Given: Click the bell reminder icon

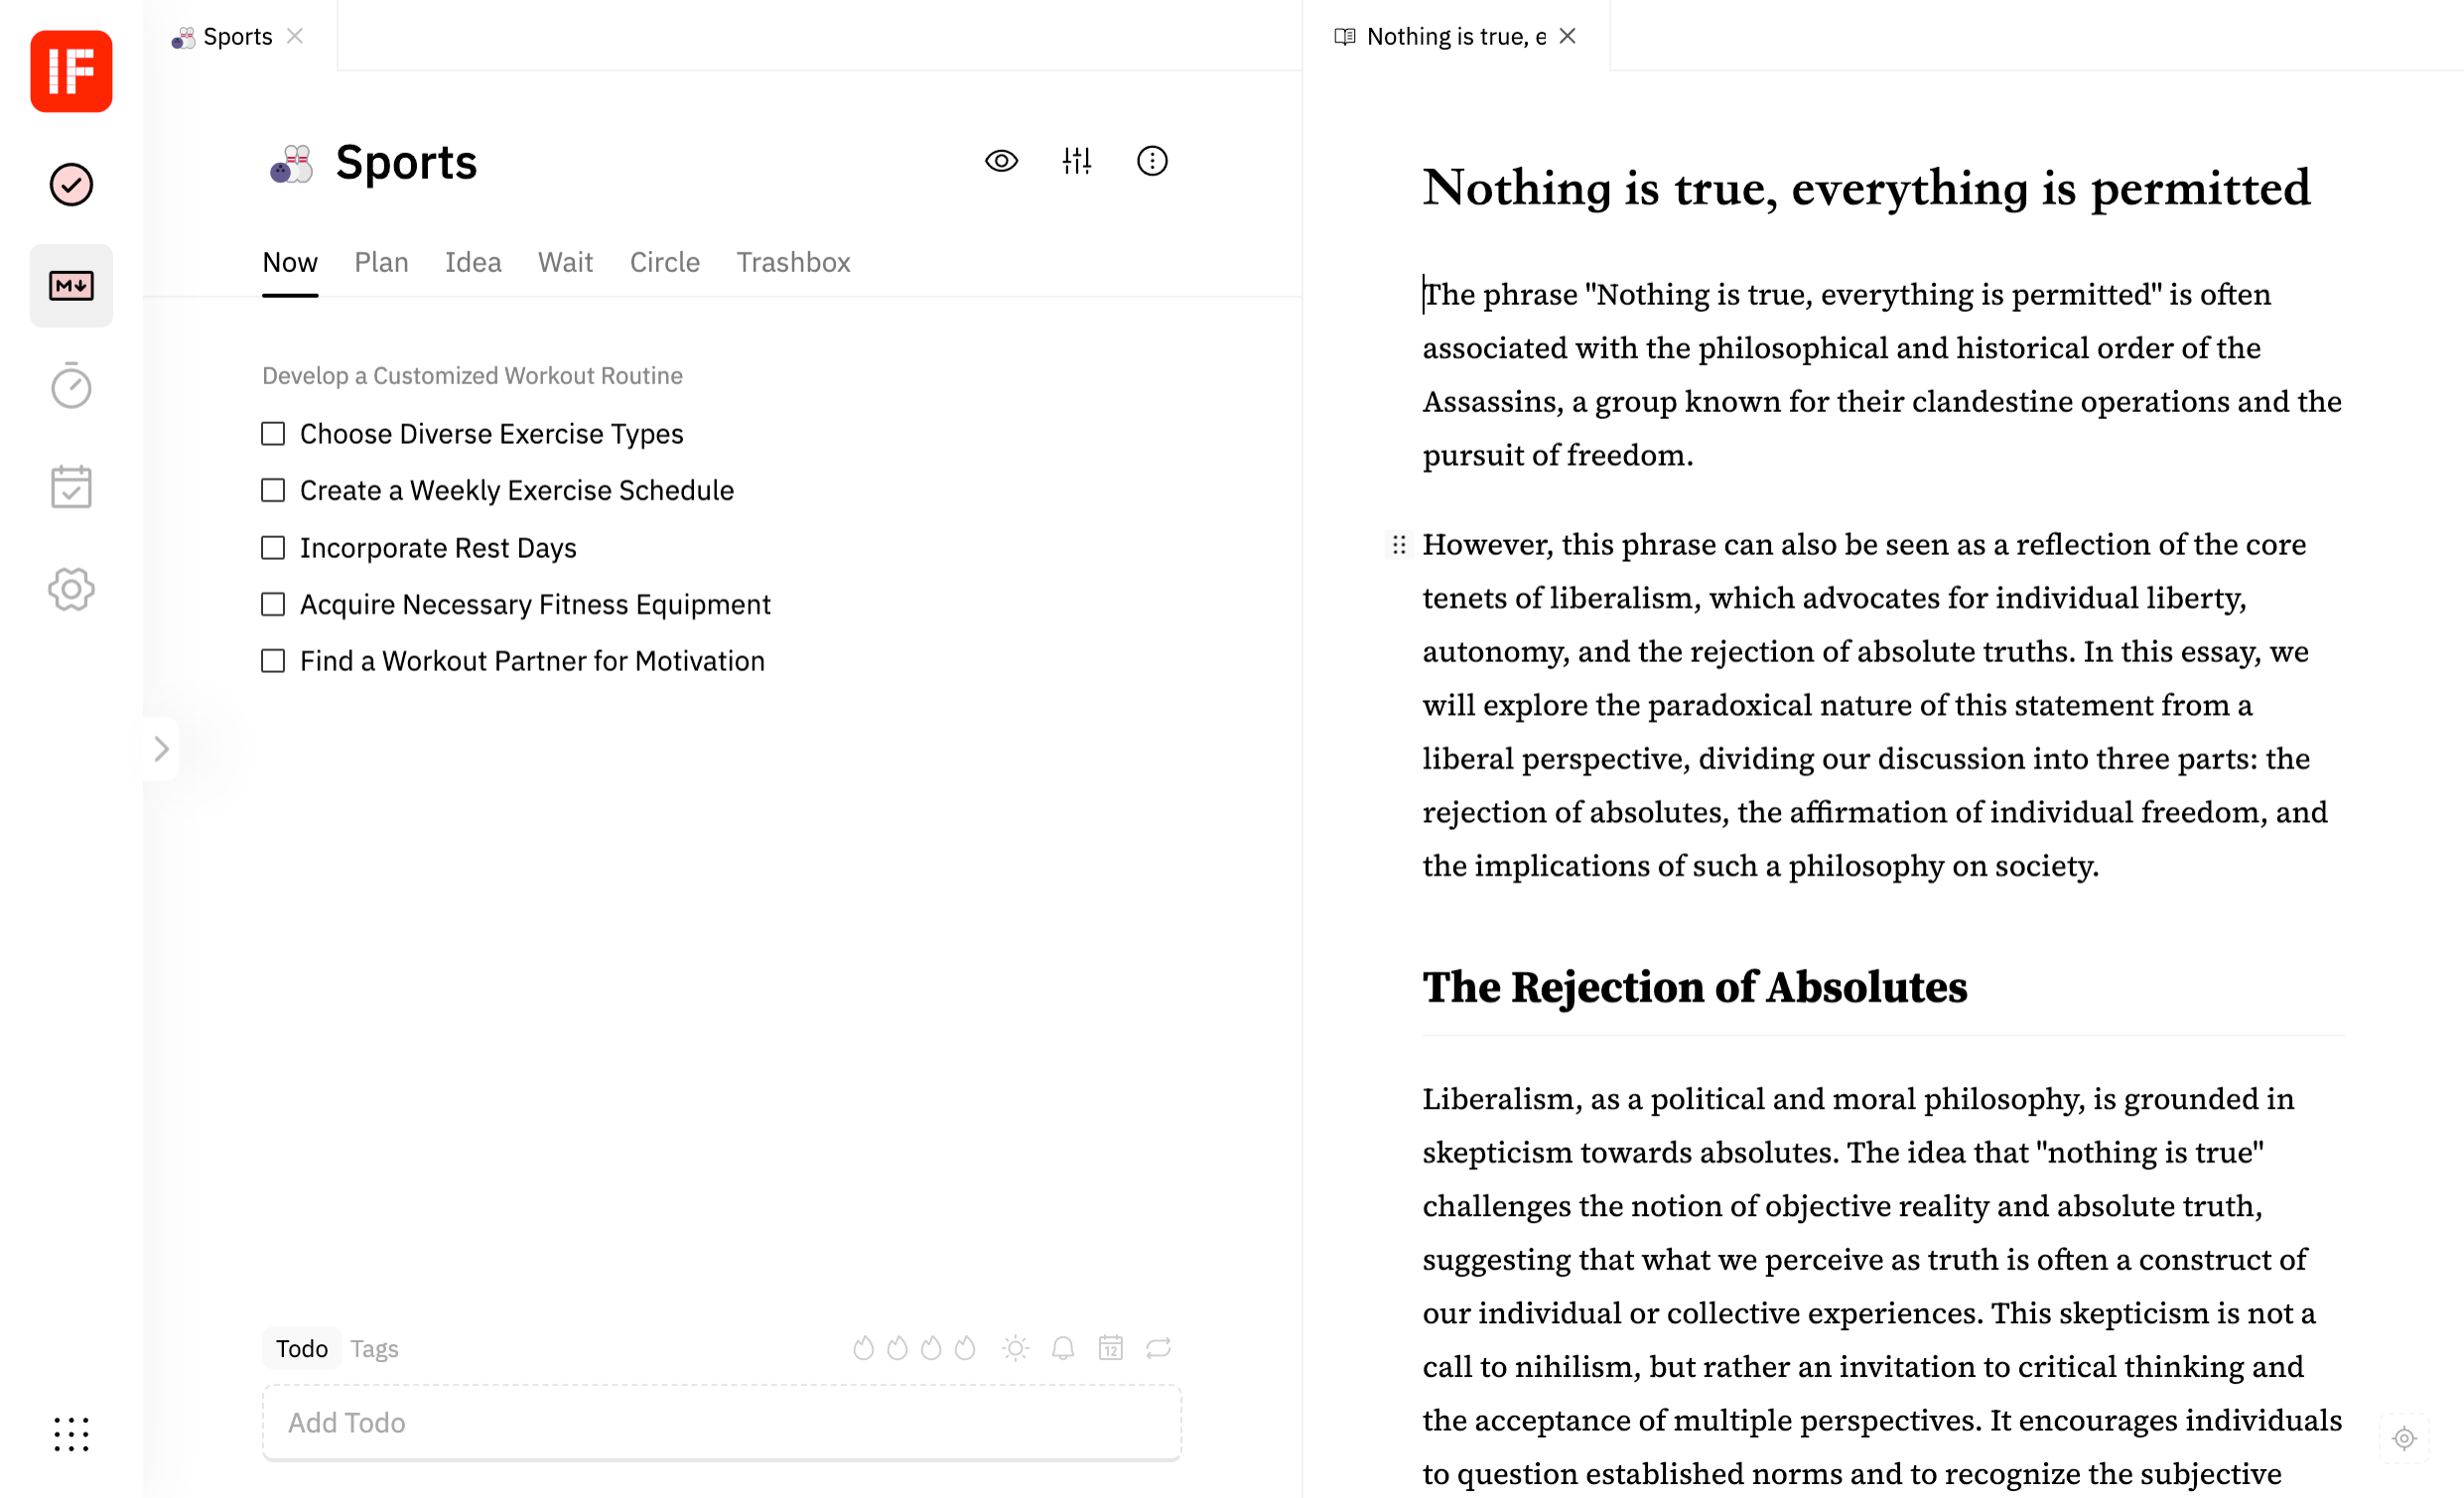Looking at the screenshot, I should click(x=1063, y=1348).
